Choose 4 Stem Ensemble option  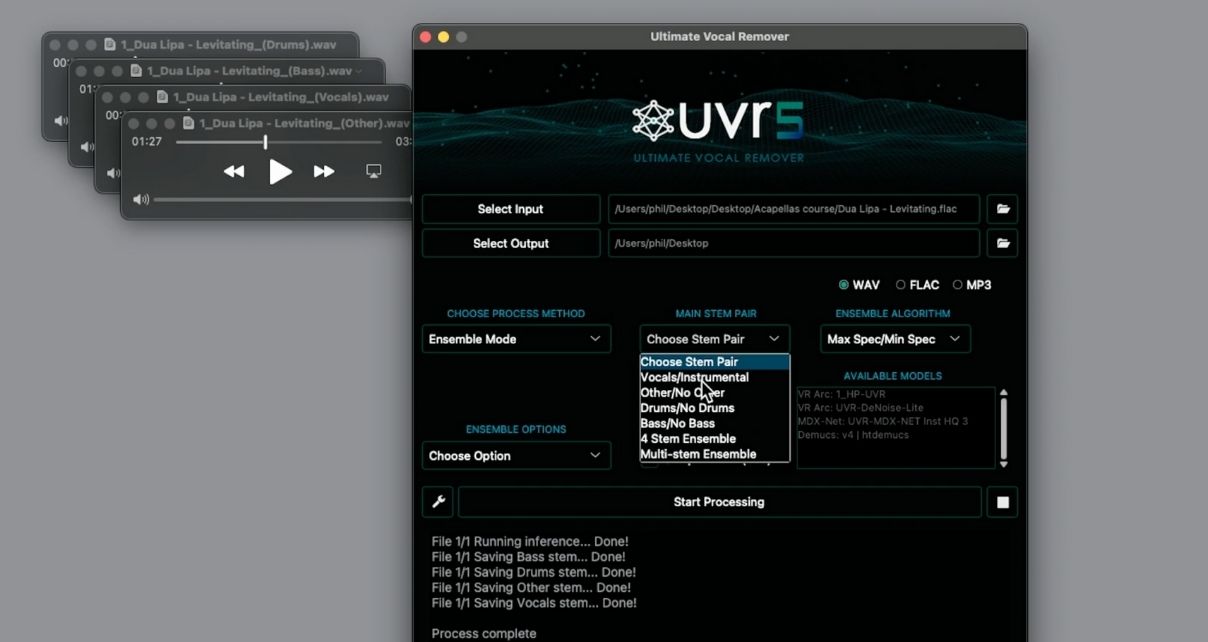(688, 439)
